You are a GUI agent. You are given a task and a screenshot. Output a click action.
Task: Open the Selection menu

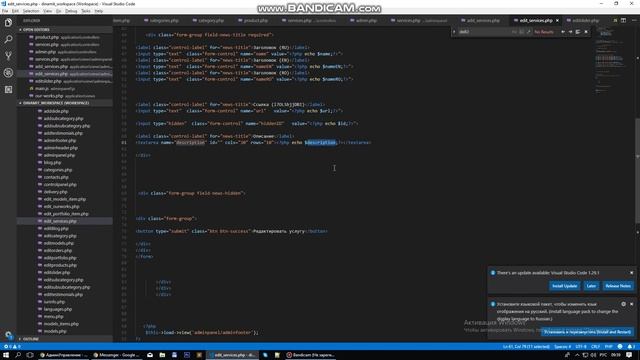pyautogui.click(x=31, y=11)
